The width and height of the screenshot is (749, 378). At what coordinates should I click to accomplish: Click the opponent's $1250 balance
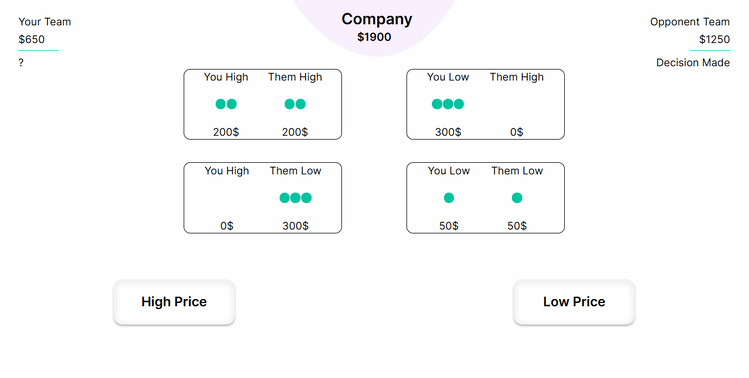pyautogui.click(x=714, y=39)
